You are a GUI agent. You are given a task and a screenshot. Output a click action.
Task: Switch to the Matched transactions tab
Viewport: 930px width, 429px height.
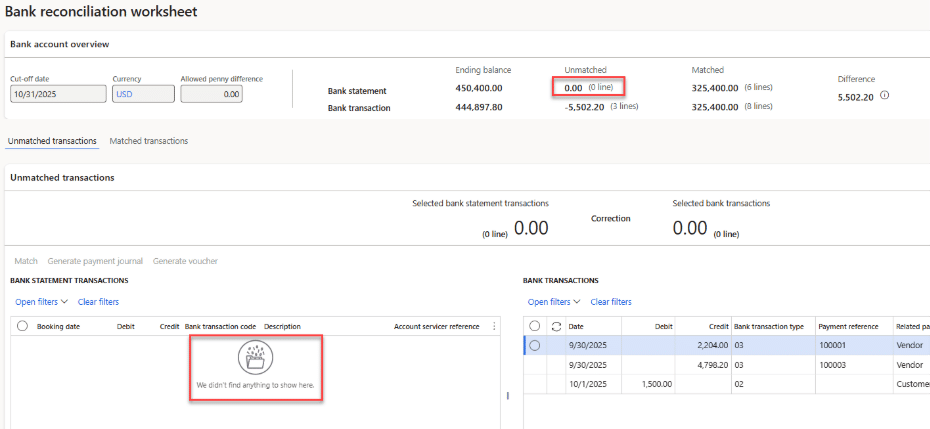pos(149,141)
